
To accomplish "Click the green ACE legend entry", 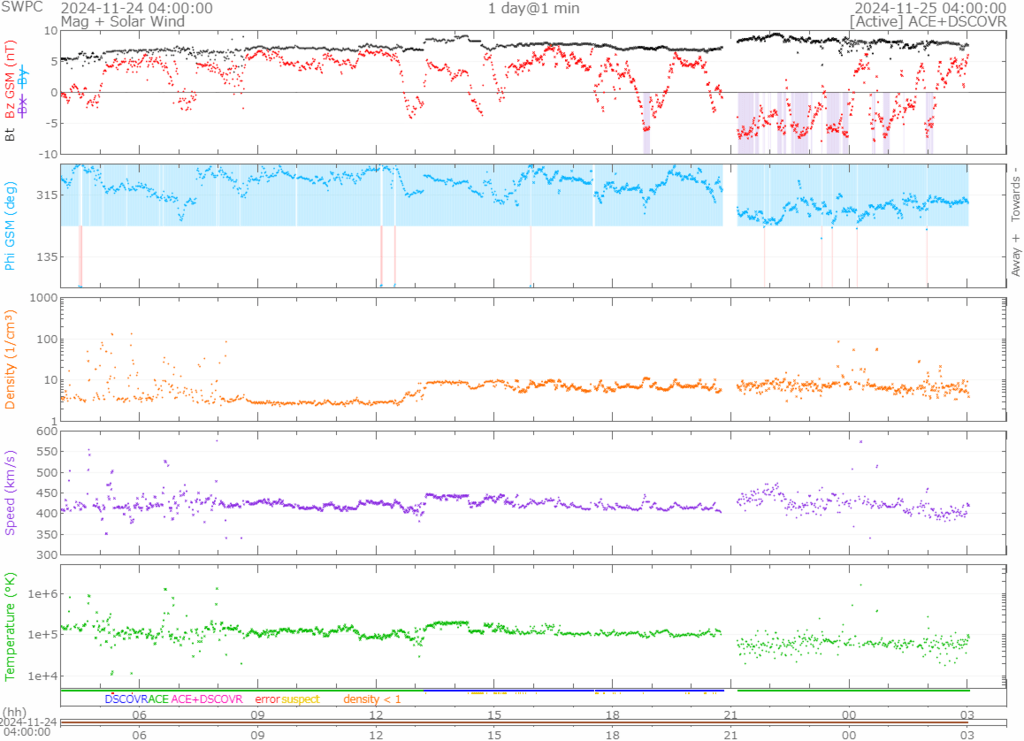I will pos(158,699).
